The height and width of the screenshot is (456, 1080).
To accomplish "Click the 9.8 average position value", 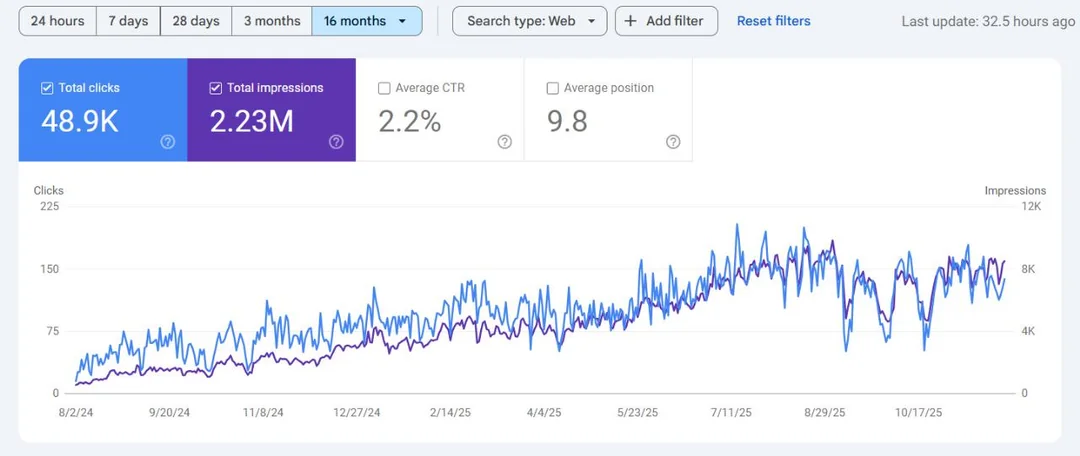I will [567, 122].
